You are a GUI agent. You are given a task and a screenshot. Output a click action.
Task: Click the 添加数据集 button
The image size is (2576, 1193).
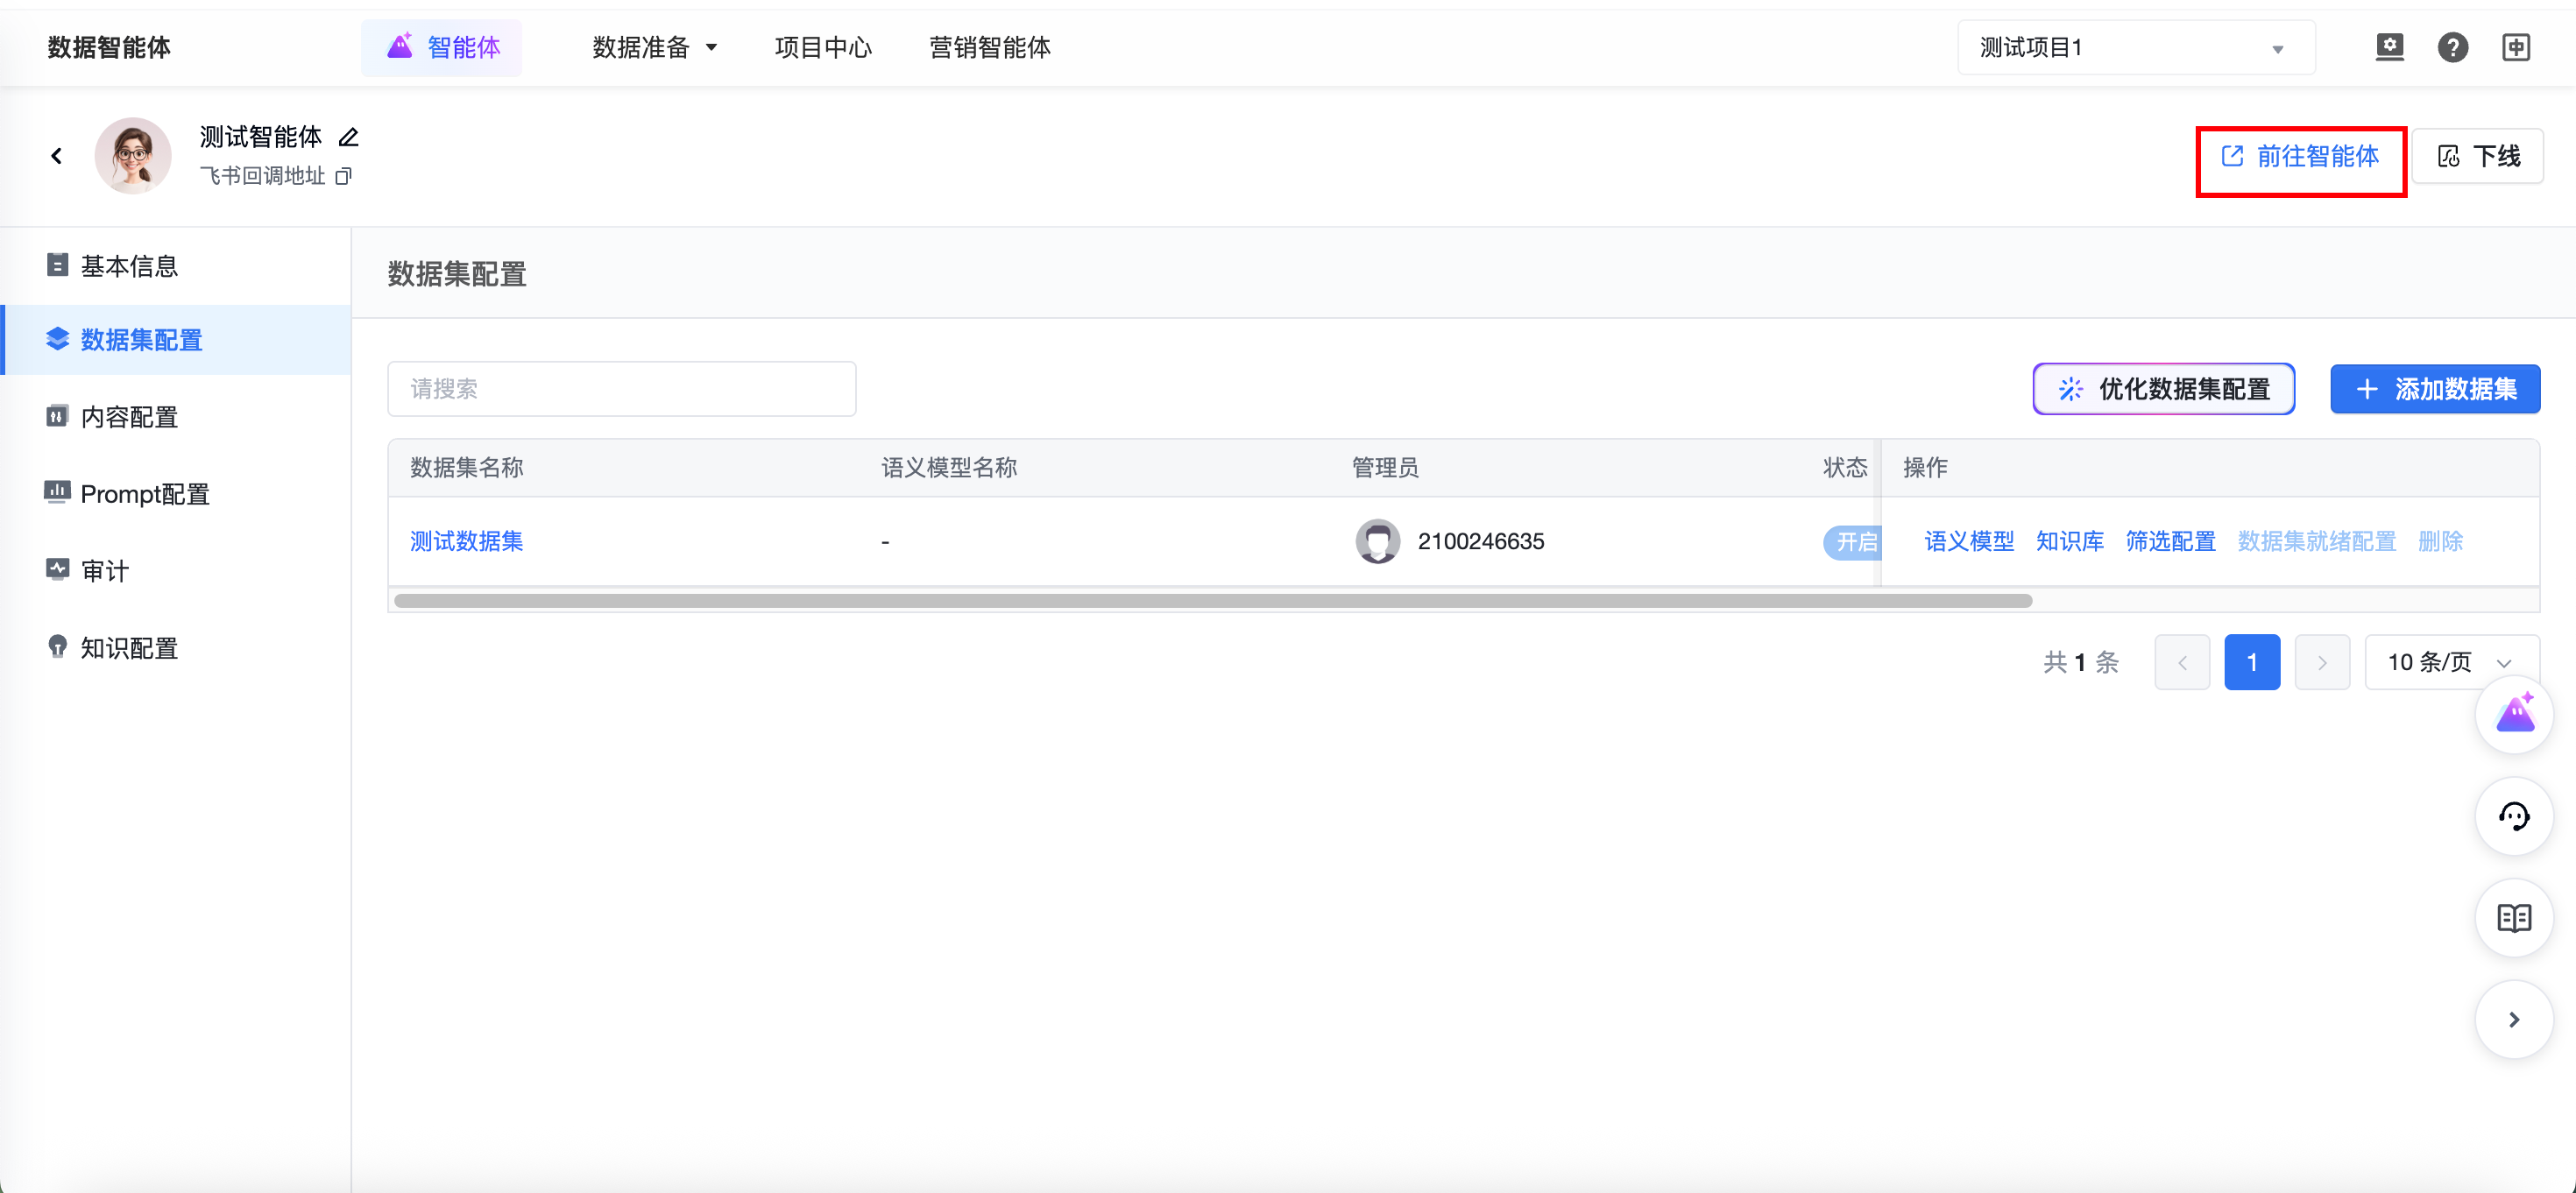[2434, 389]
